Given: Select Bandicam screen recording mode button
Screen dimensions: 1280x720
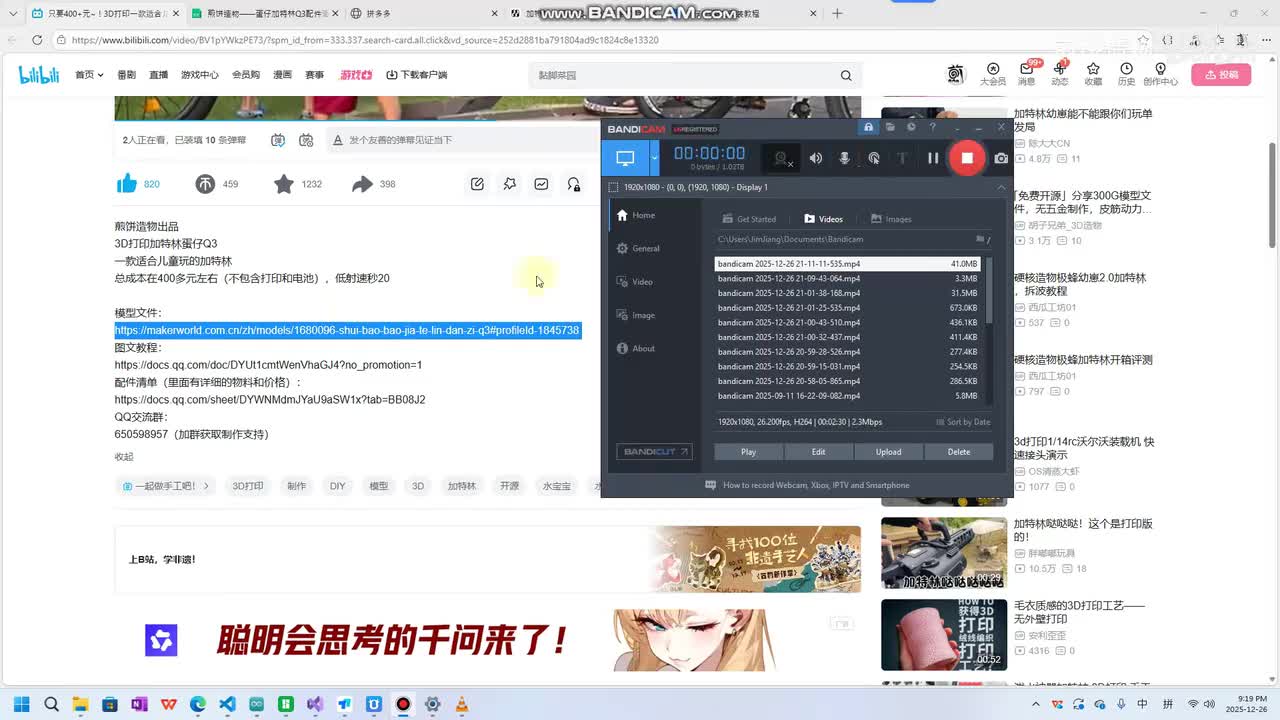Looking at the screenshot, I should click(x=625, y=158).
